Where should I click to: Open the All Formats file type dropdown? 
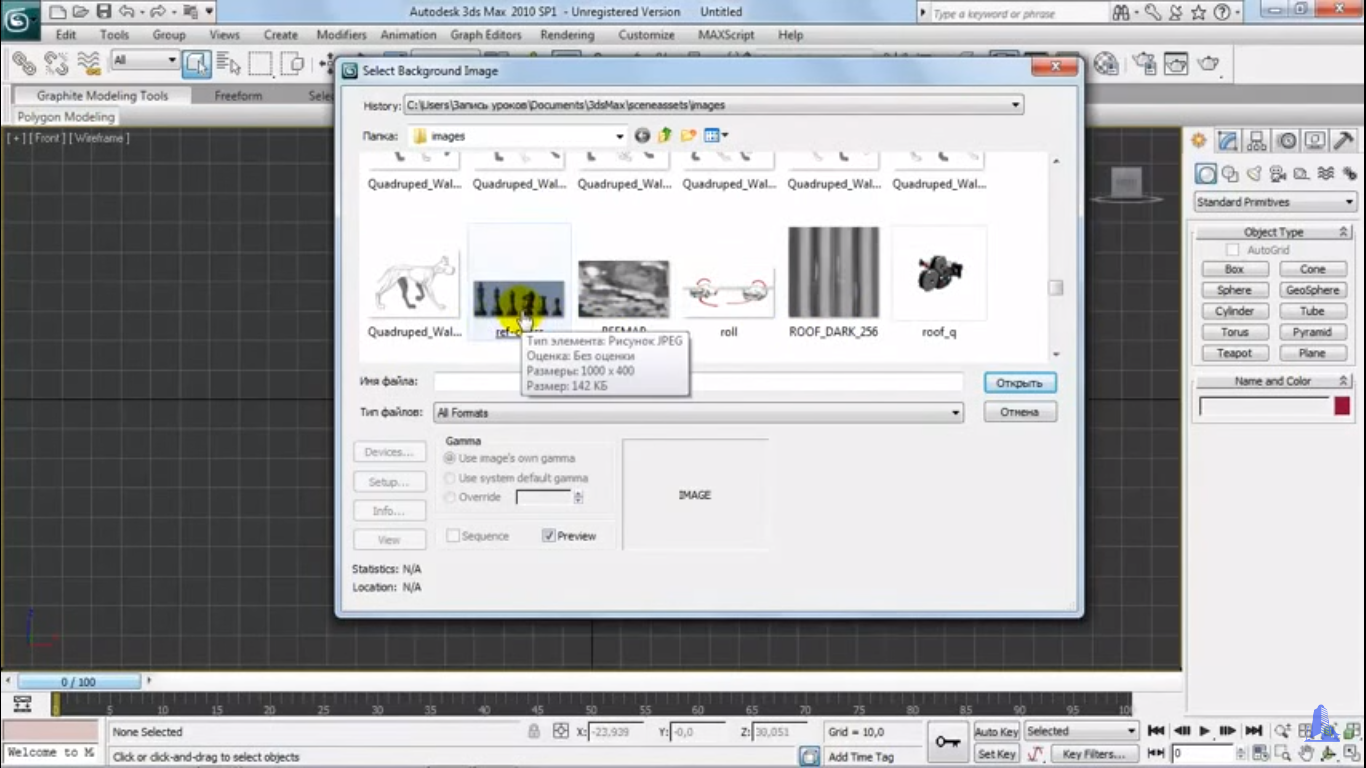click(955, 413)
